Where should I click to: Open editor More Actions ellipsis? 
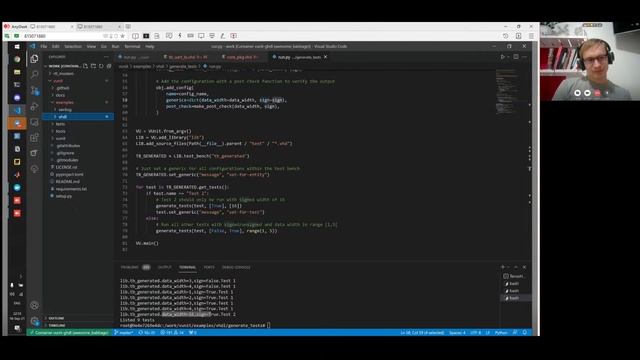tap(524, 57)
